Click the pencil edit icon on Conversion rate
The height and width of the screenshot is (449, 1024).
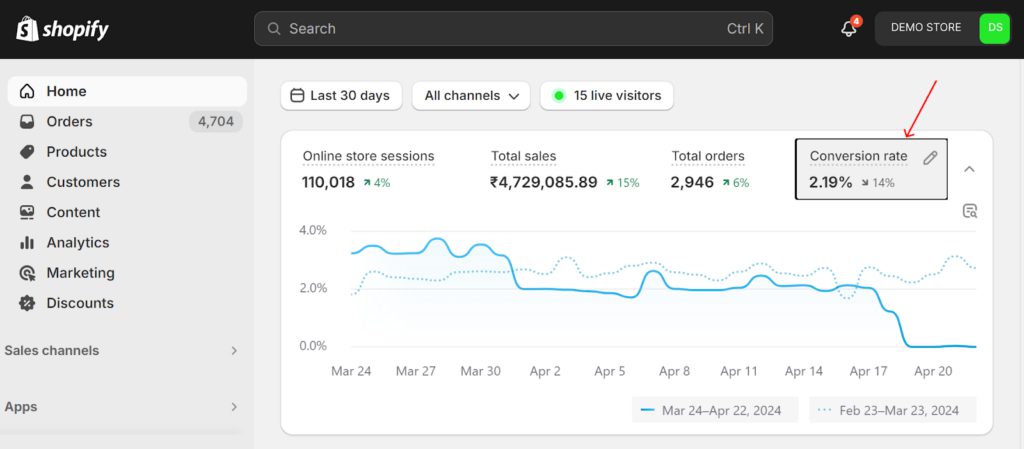[x=930, y=157]
